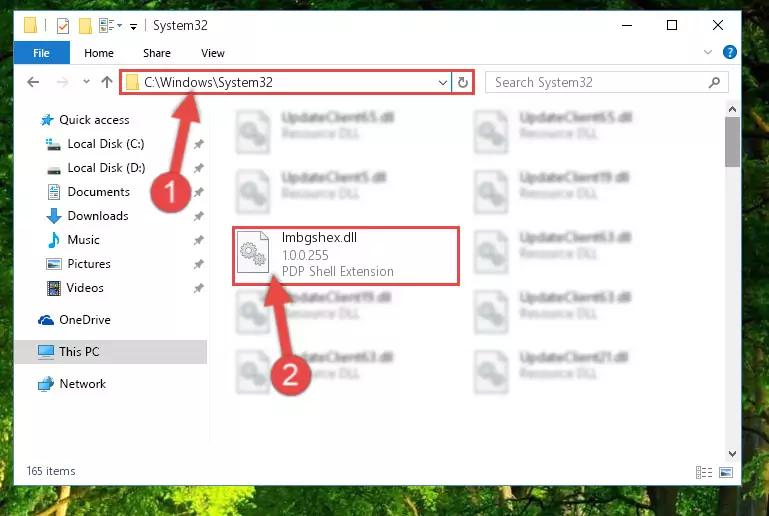The height and width of the screenshot is (516, 769).
Task: Click the PDP Shell Extension description text
Action: tap(337, 271)
